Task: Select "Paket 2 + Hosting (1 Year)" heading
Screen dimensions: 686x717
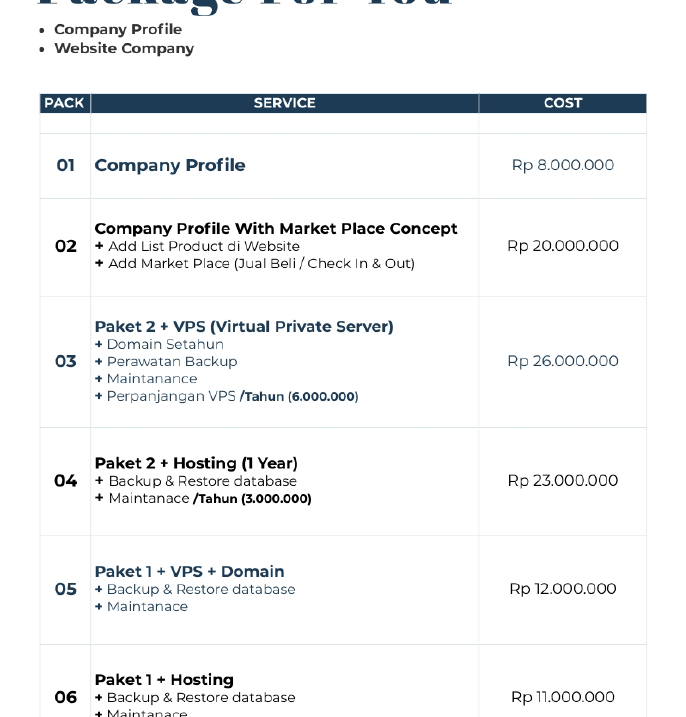Action: tap(196, 463)
